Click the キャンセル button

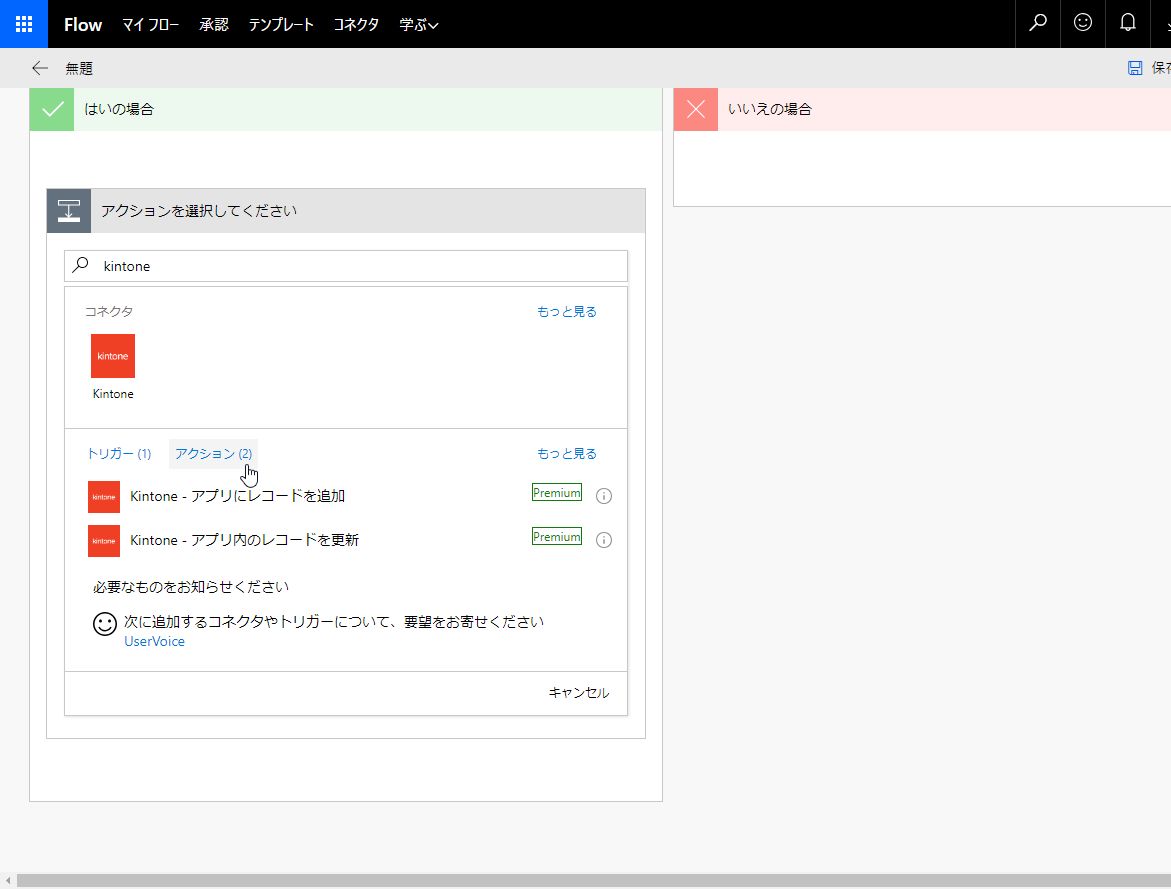[x=579, y=693]
